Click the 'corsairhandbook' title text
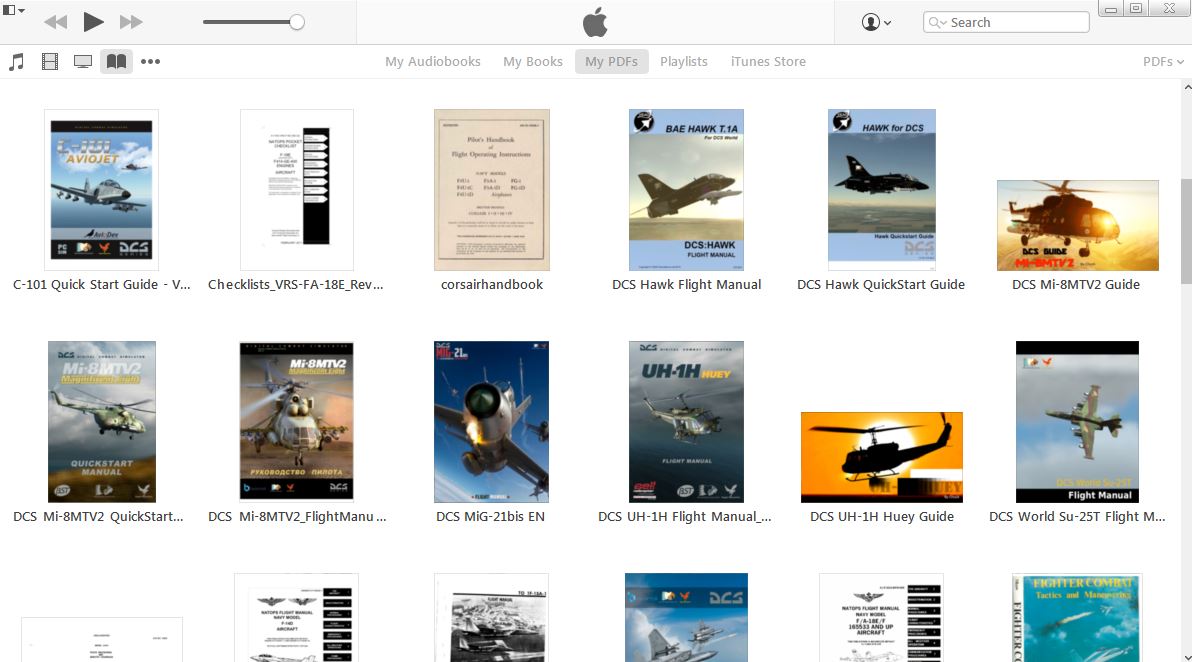Screen dimensions: 1192x662 (x=492, y=284)
